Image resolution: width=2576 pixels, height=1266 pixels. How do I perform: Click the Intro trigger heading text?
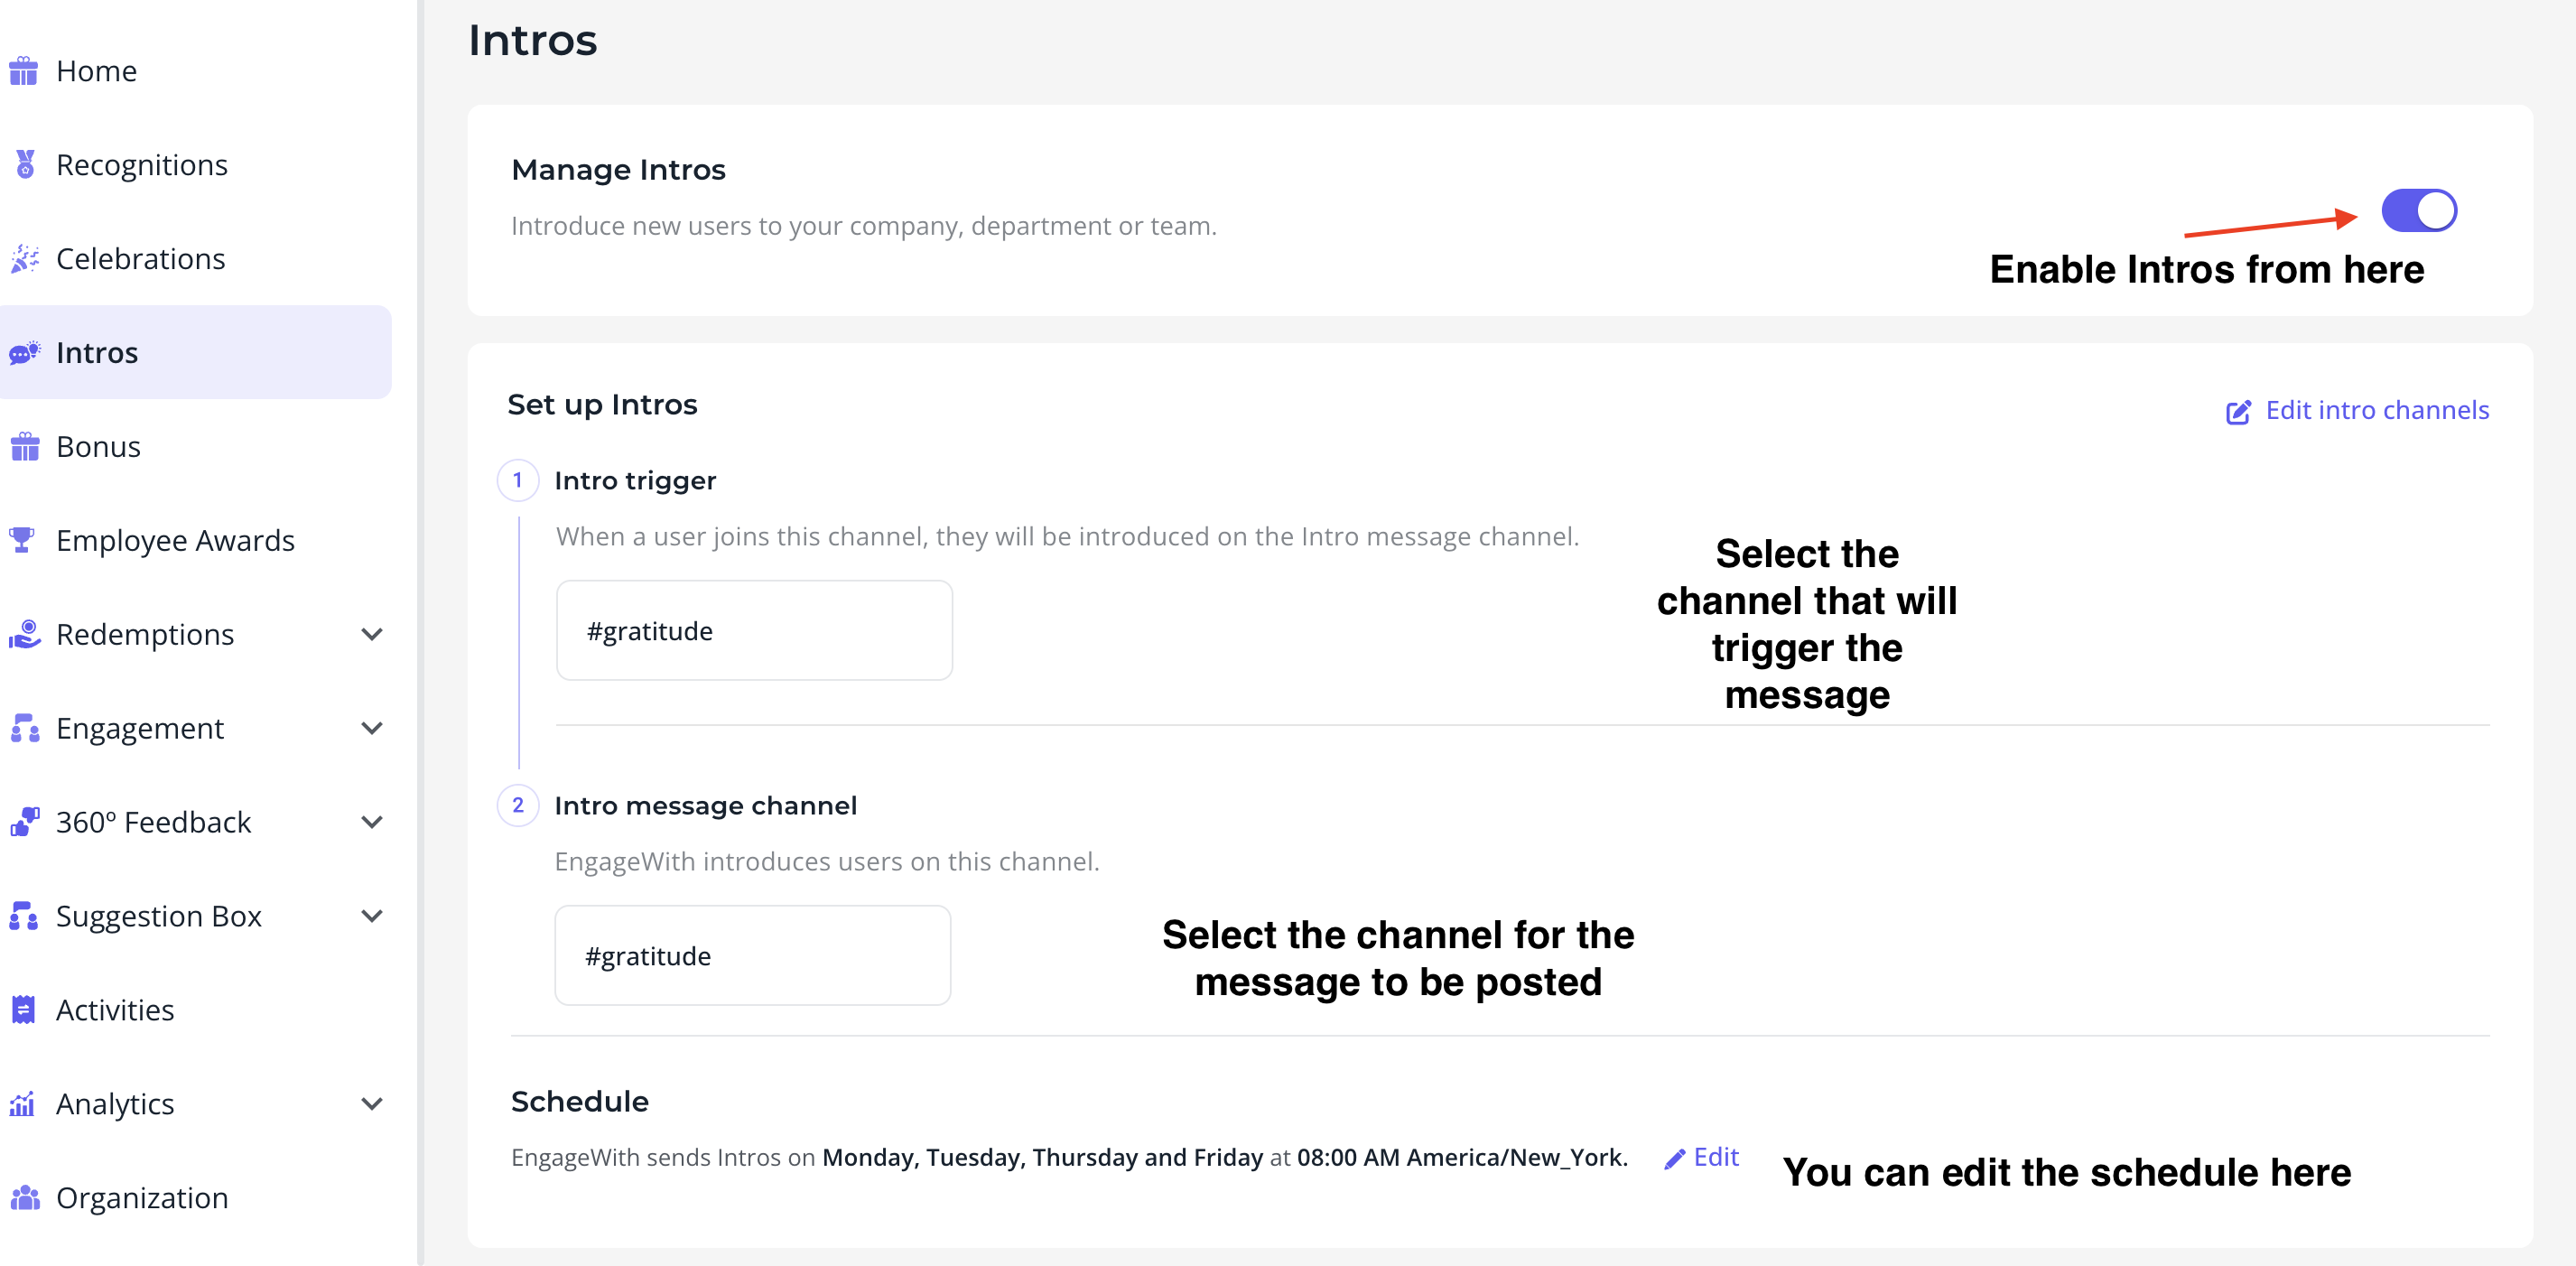coord(635,481)
